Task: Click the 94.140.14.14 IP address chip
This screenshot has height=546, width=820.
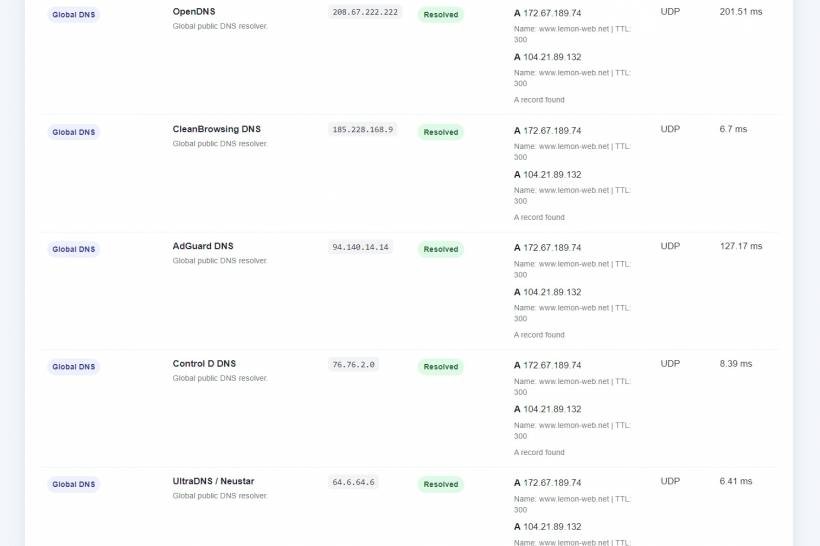Action: point(360,247)
